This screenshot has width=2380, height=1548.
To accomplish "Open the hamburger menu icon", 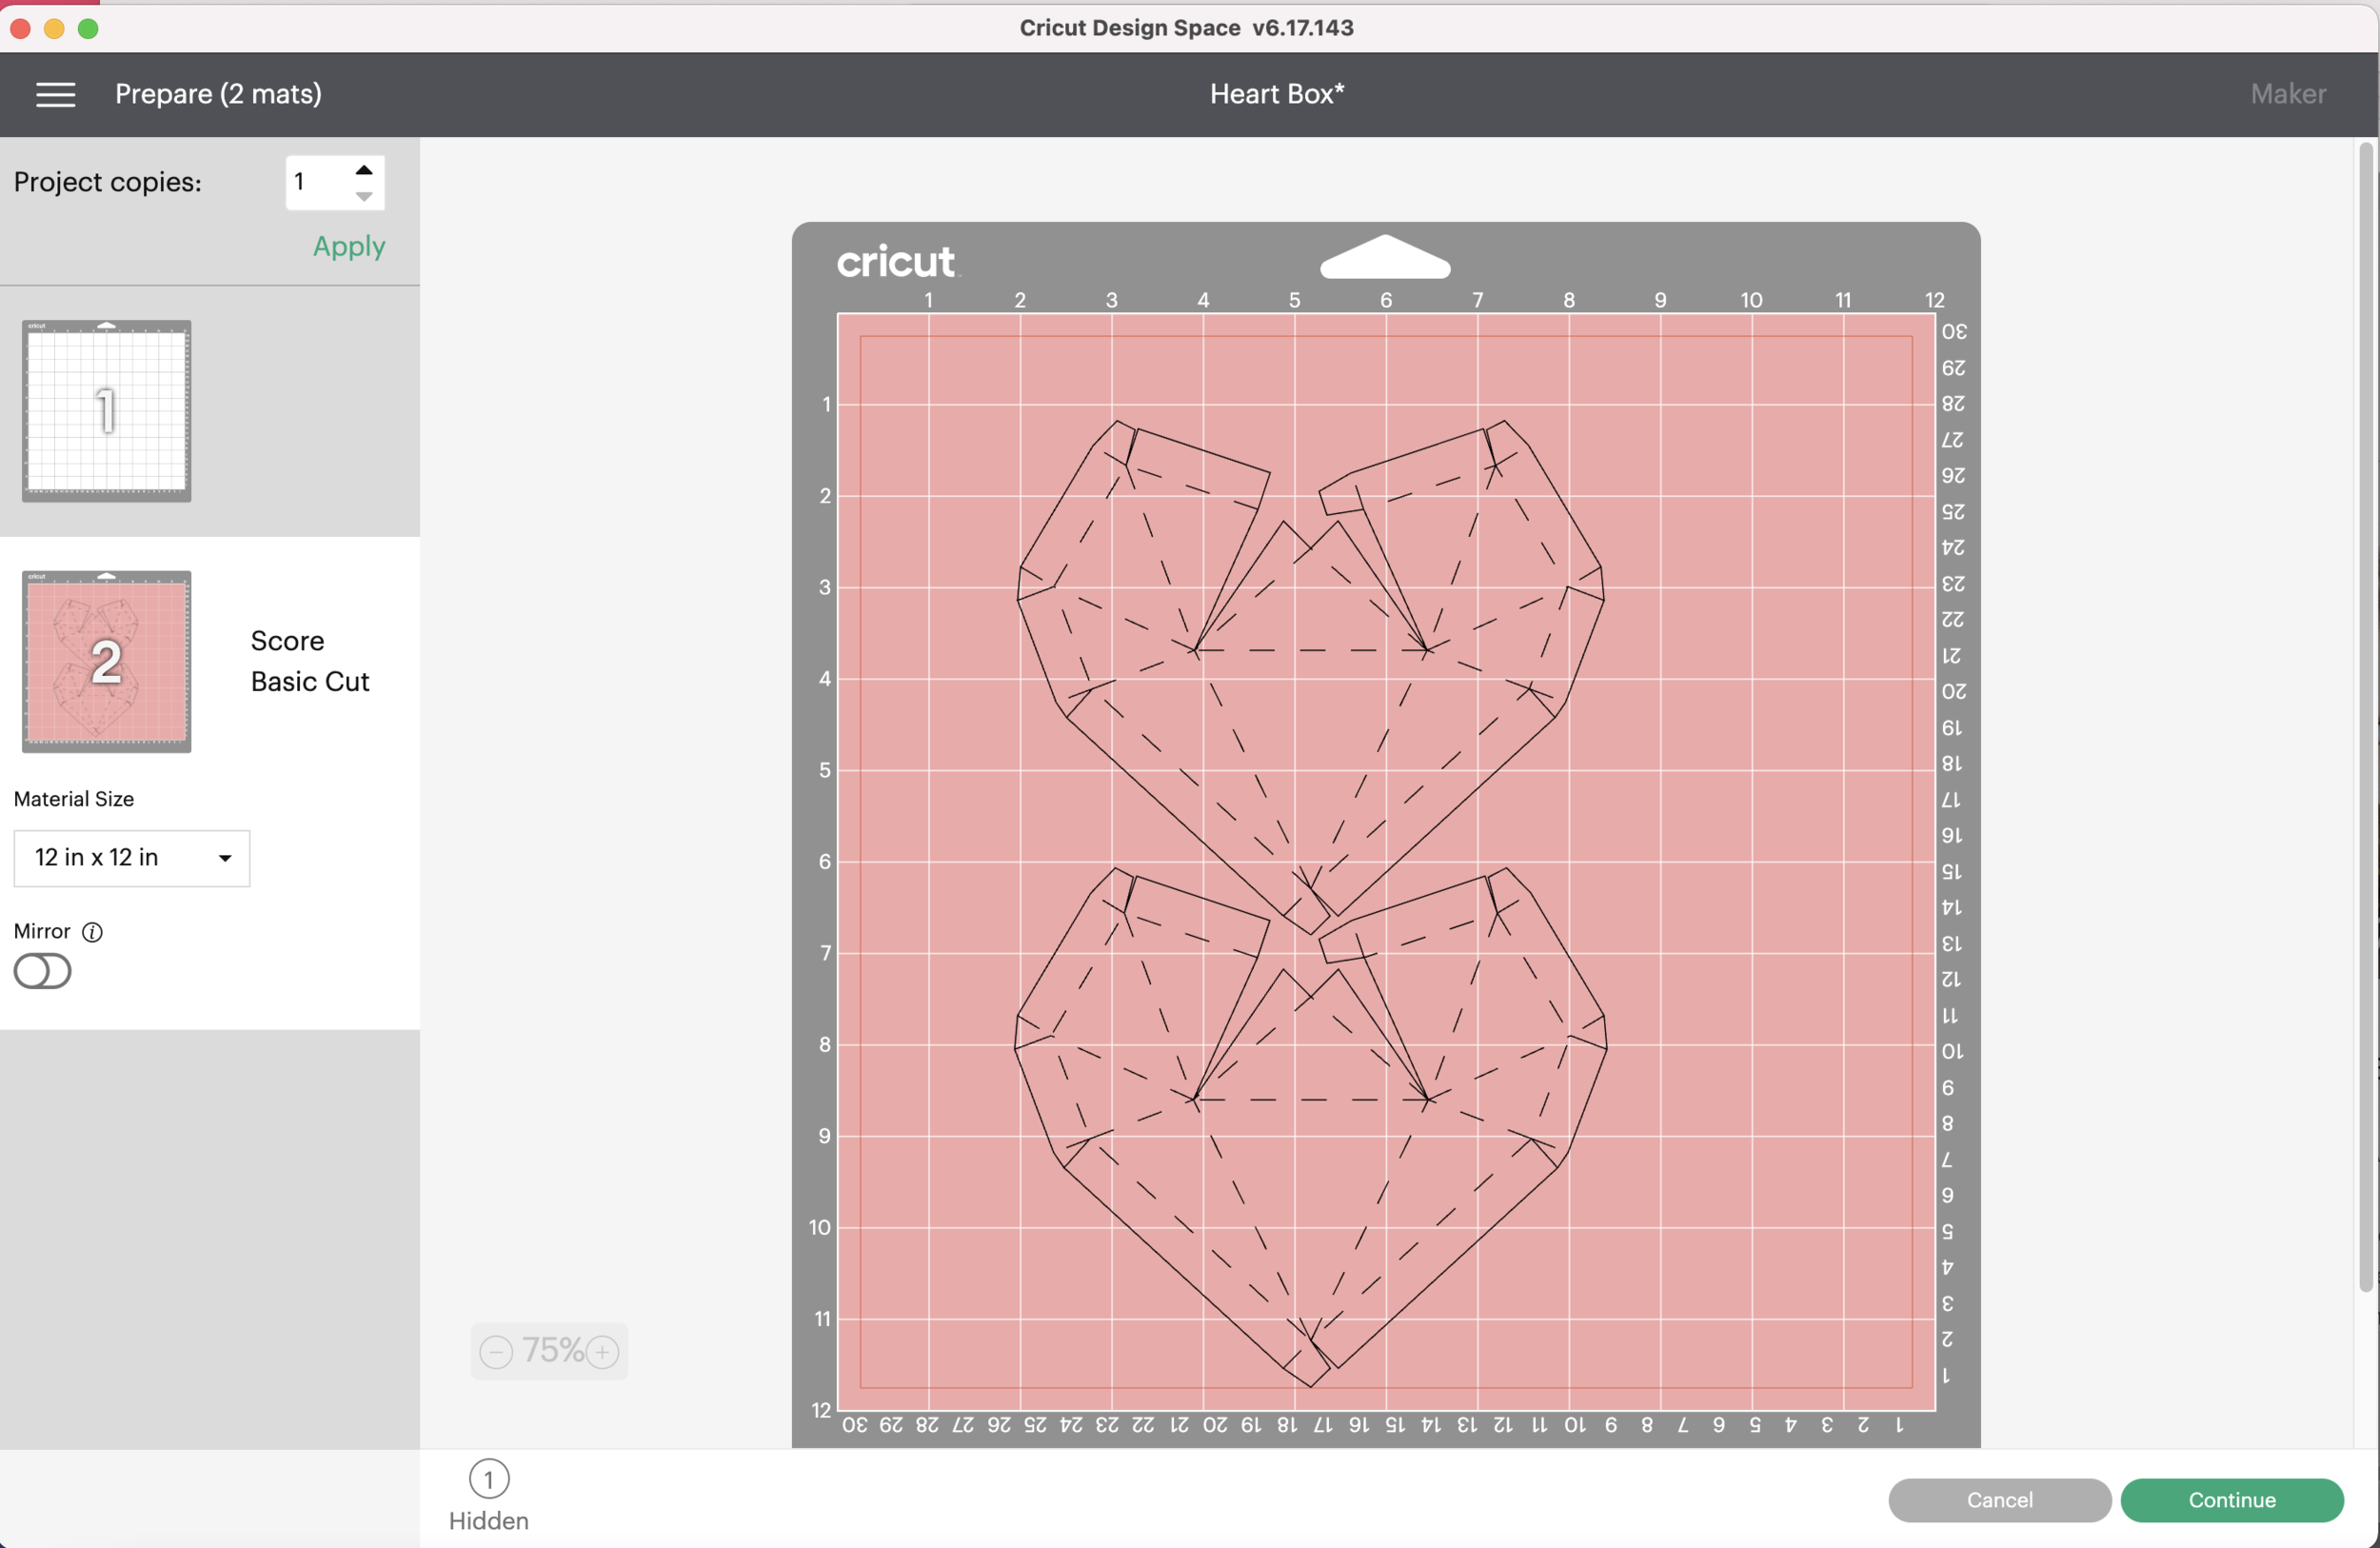I will [55, 94].
